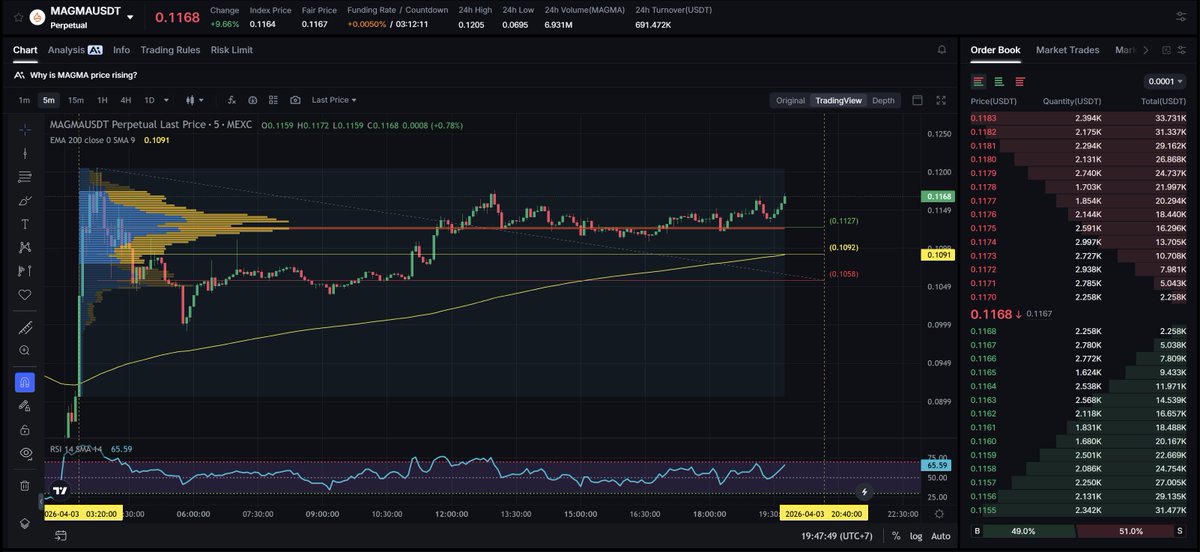
Task: Click the trash icon to remove drawings
Action: click(x=25, y=485)
